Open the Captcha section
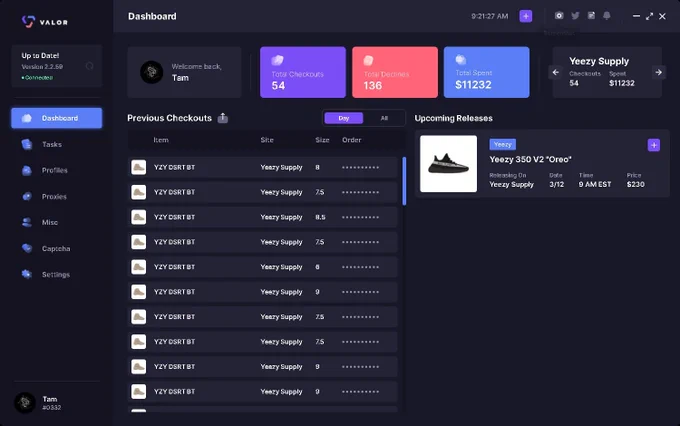The image size is (680, 426). (x=56, y=249)
